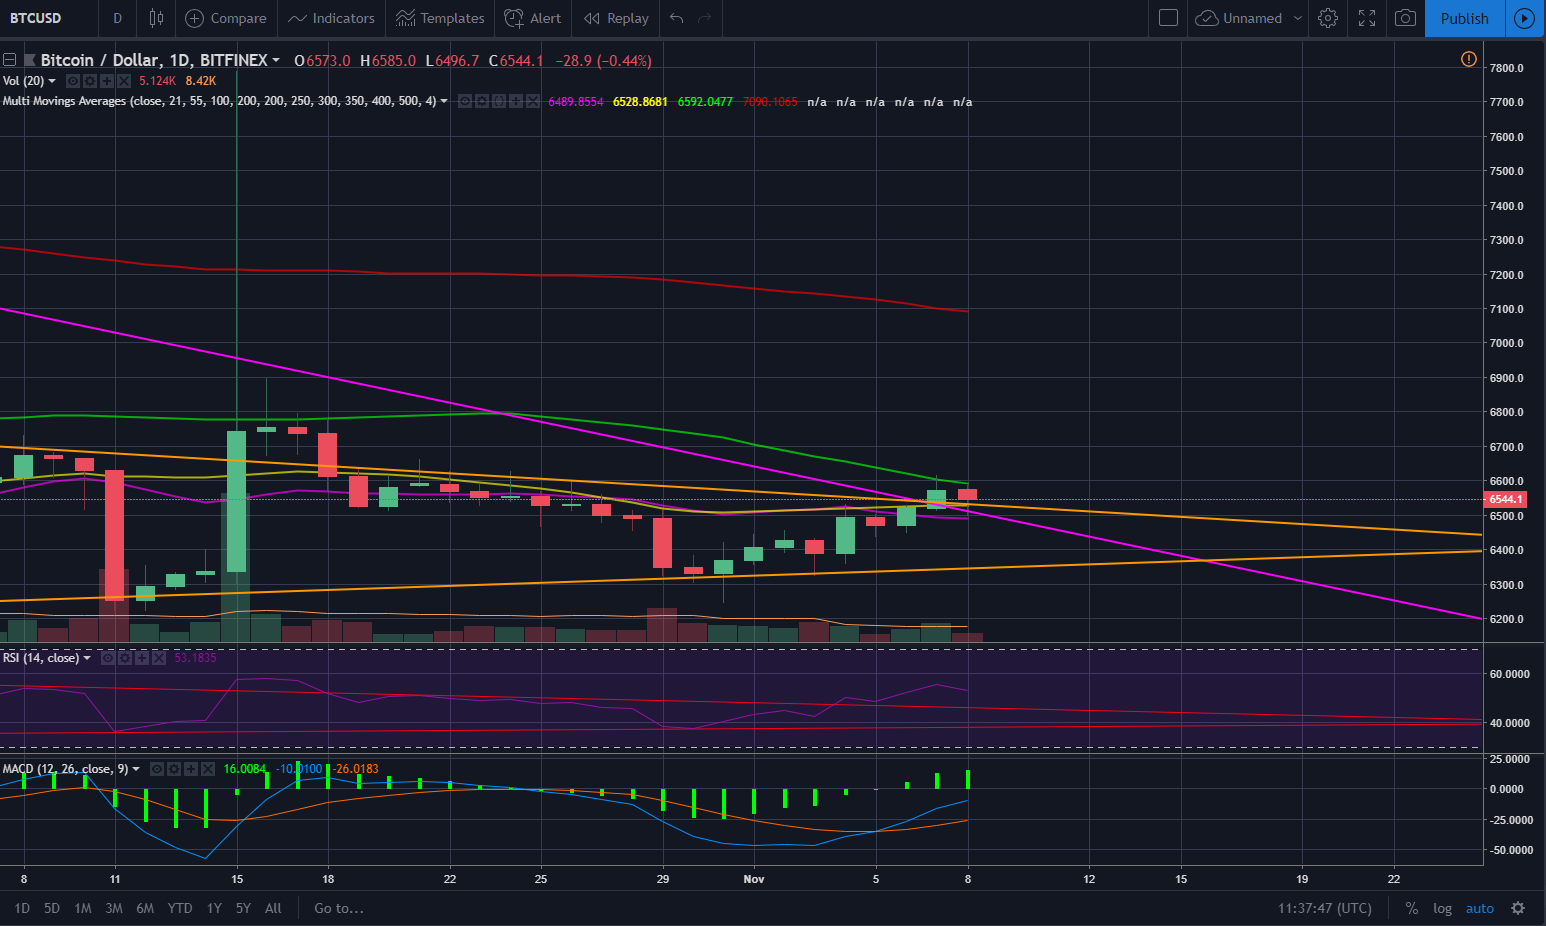Click the plus icon on the Vol indicator
The image size is (1546, 926).
click(x=107, y=81)
